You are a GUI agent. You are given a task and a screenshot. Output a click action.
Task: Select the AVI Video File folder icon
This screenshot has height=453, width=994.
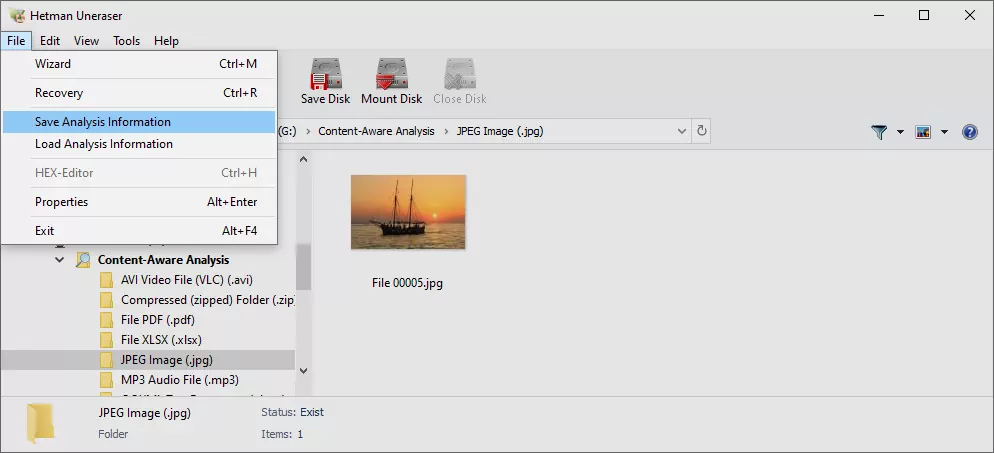point(106,280)
